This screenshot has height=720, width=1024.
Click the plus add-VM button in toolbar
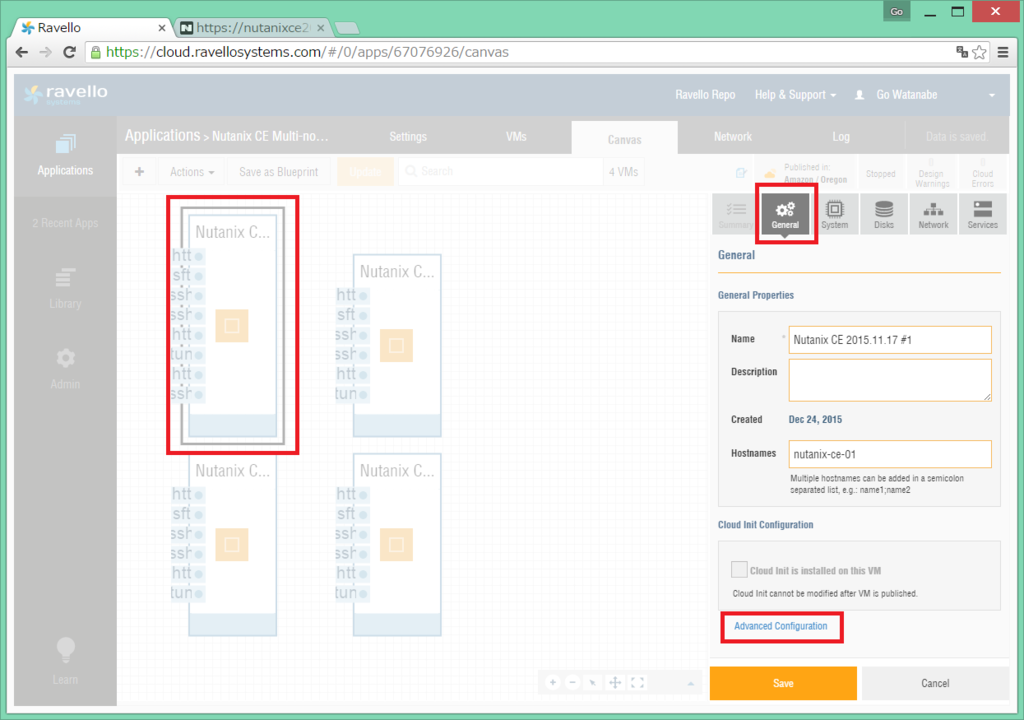139,172
